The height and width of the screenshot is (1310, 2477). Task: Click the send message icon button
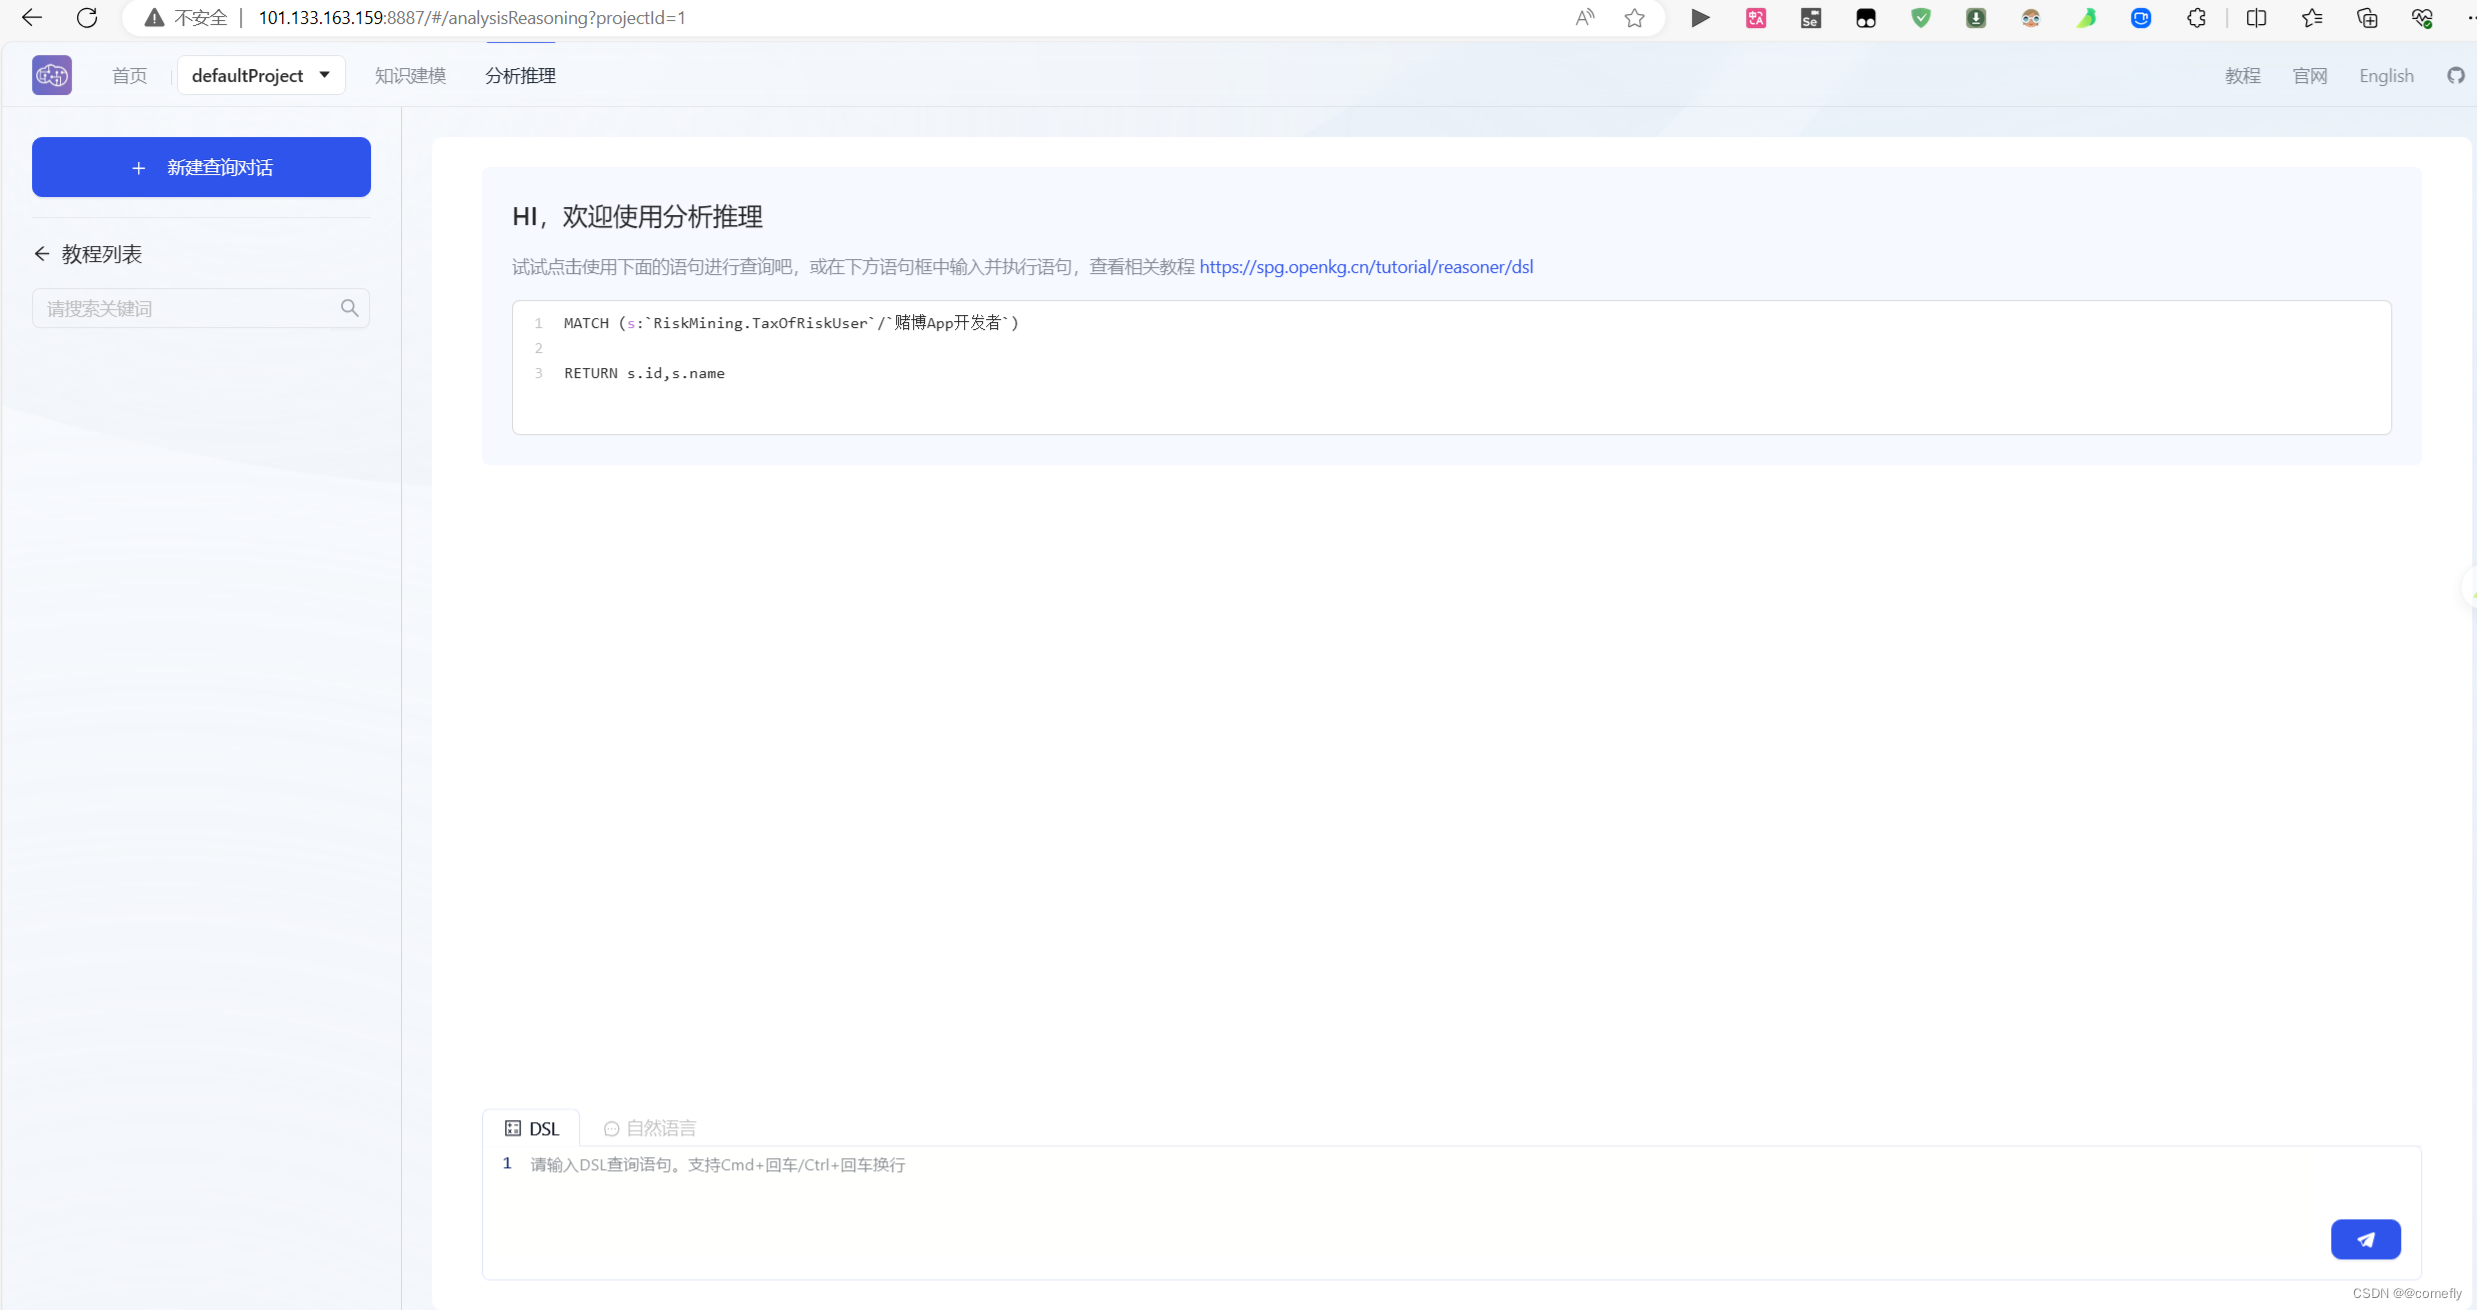pos(2366,1240)
